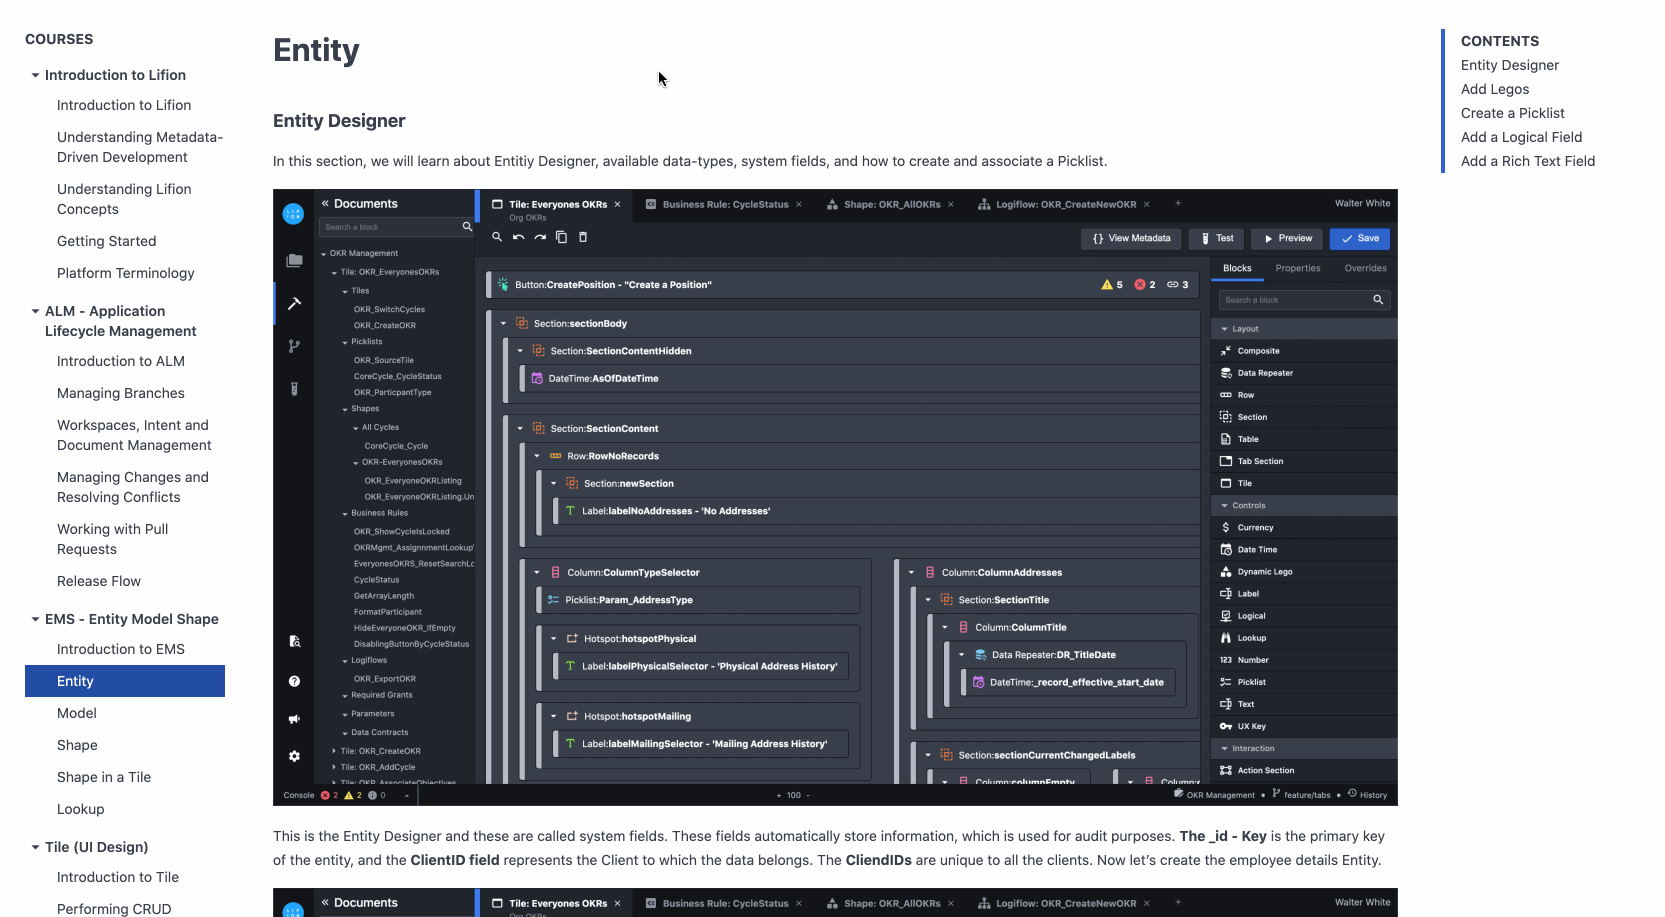Click the undo arrow icon in designer toolbar
The image size is (1665, 917).
518,237
